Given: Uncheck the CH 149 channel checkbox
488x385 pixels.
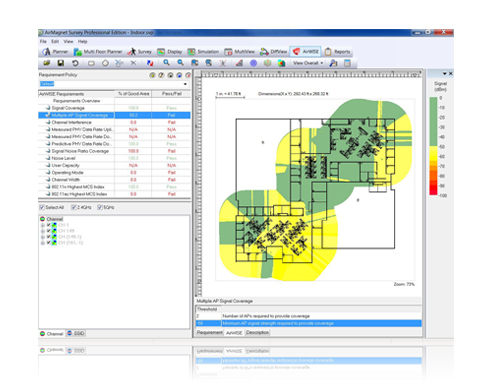Looking at the screenshot, I should (x=49, y=231).
